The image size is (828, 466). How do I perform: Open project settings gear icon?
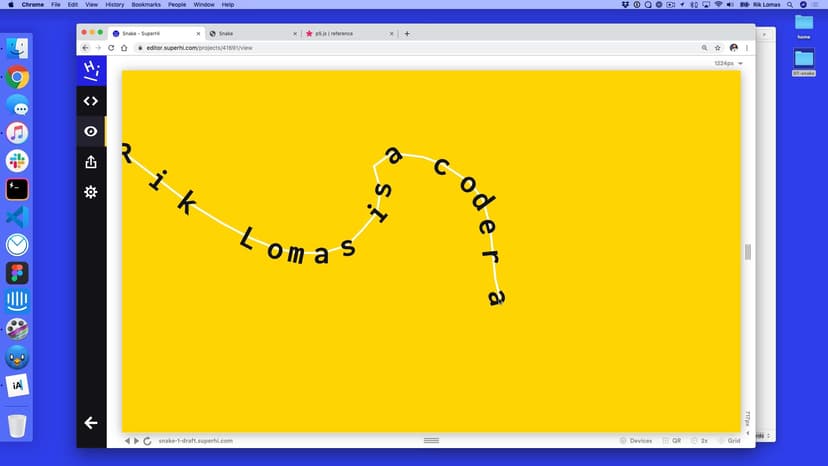91,192
